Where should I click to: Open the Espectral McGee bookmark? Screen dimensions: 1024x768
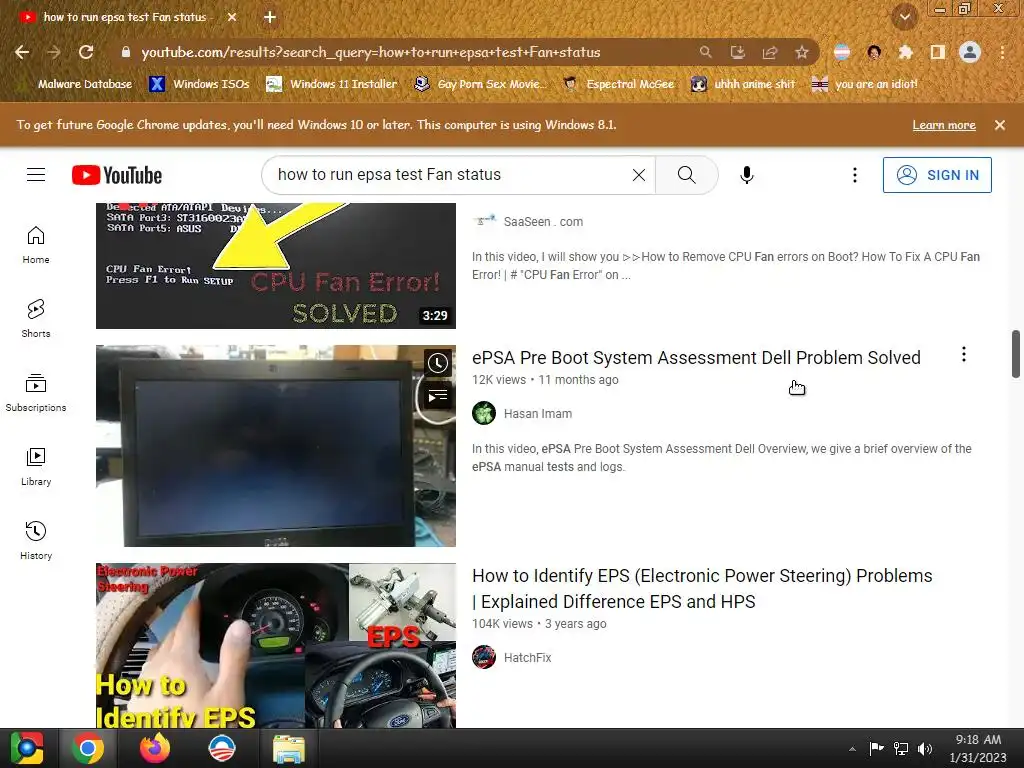point(618,84)
